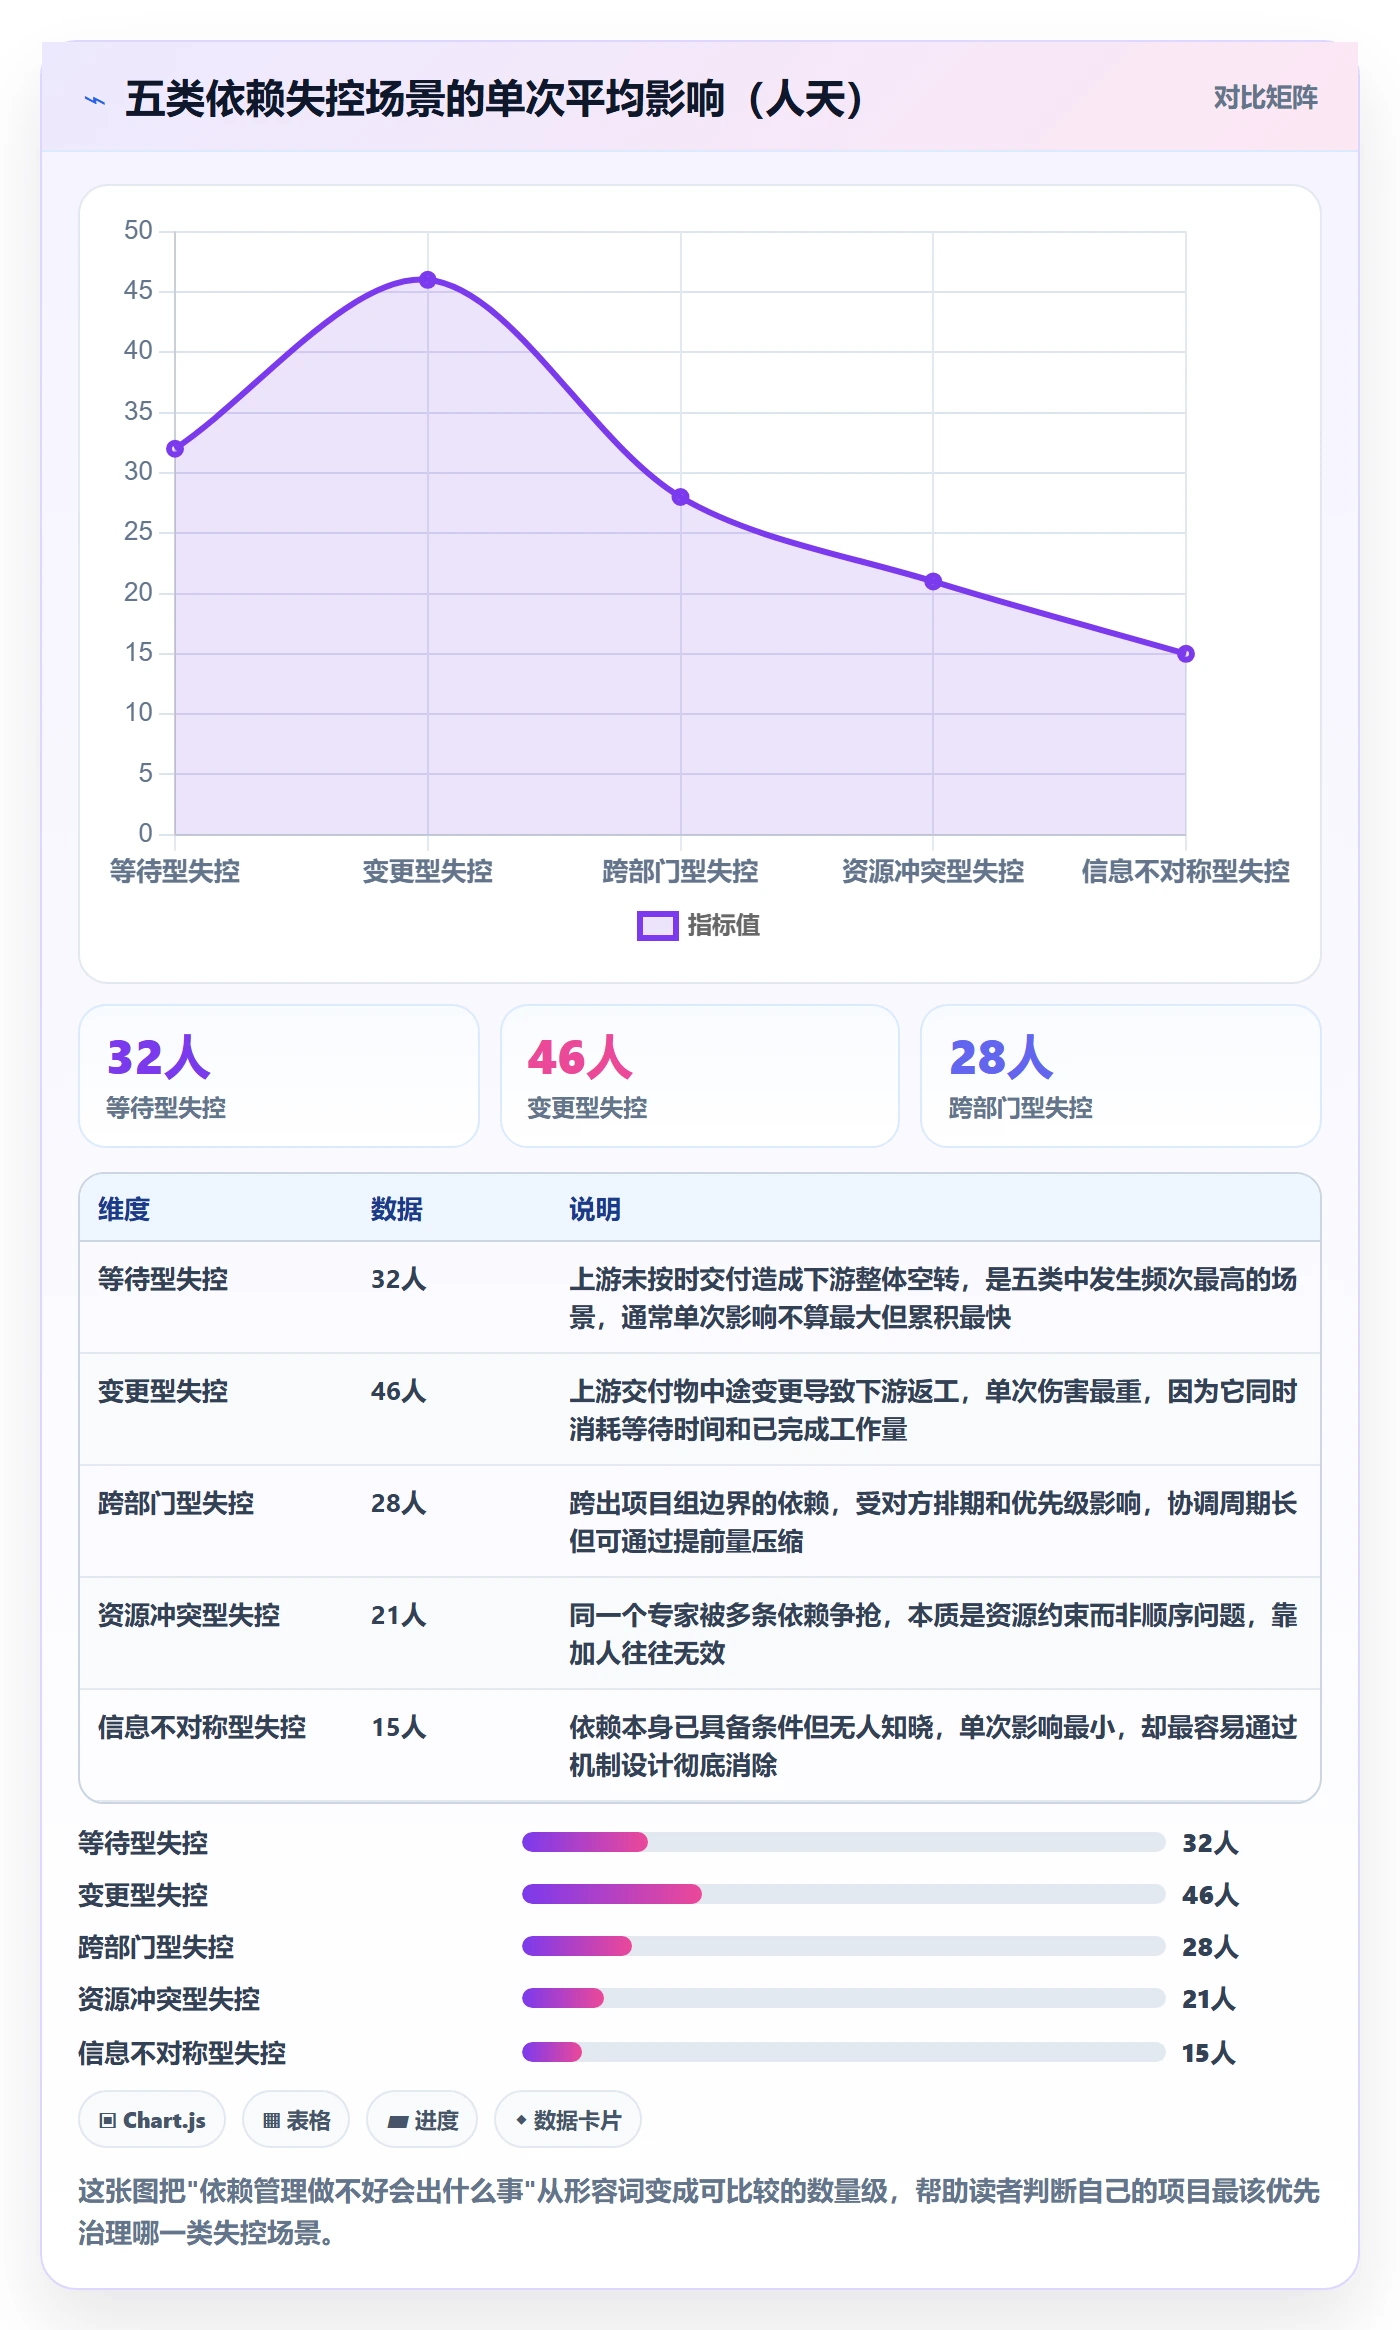1400x2330 pixels.
Task: Click the 等待型失控 progress bar
Action: (x=844, y=1842)
